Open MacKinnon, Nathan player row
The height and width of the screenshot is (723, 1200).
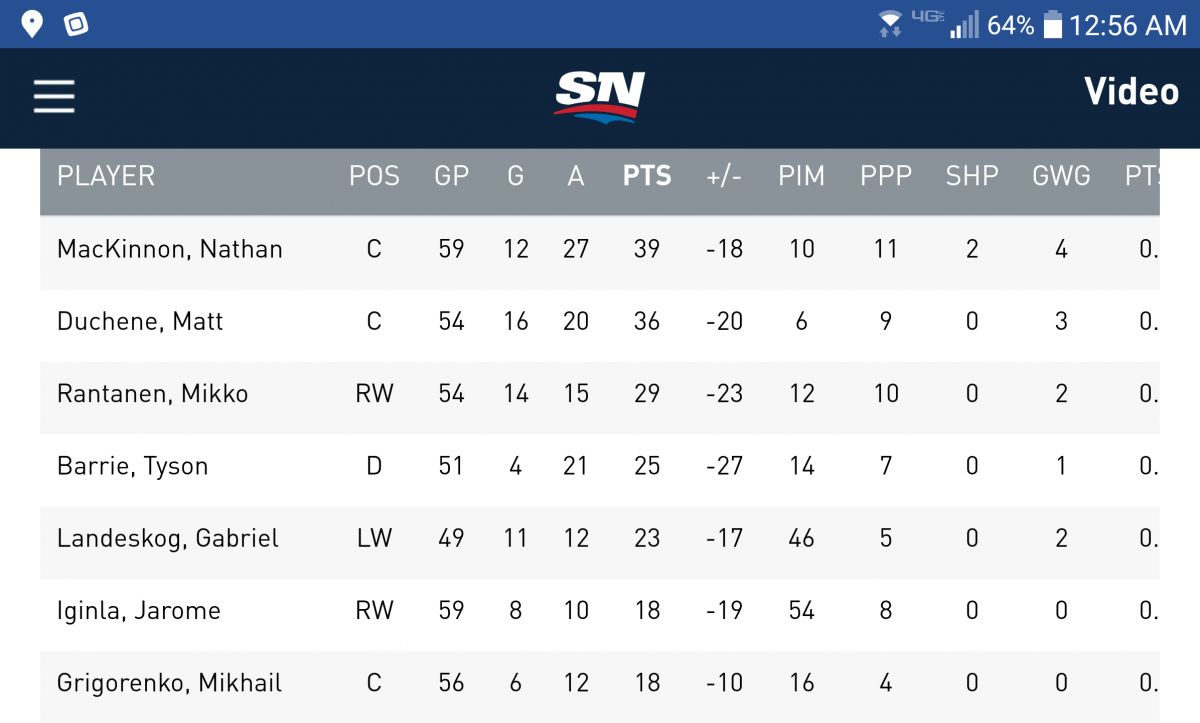click(600, 249)
